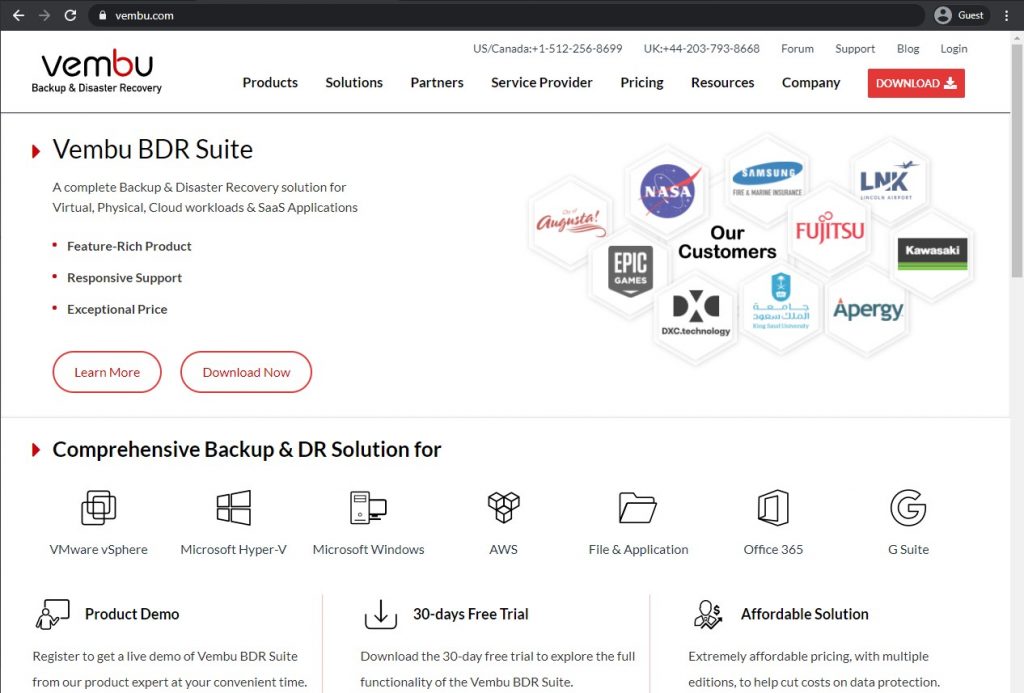Click the Microsoft Windows label
1024x693 pixels.
[368, 549]
